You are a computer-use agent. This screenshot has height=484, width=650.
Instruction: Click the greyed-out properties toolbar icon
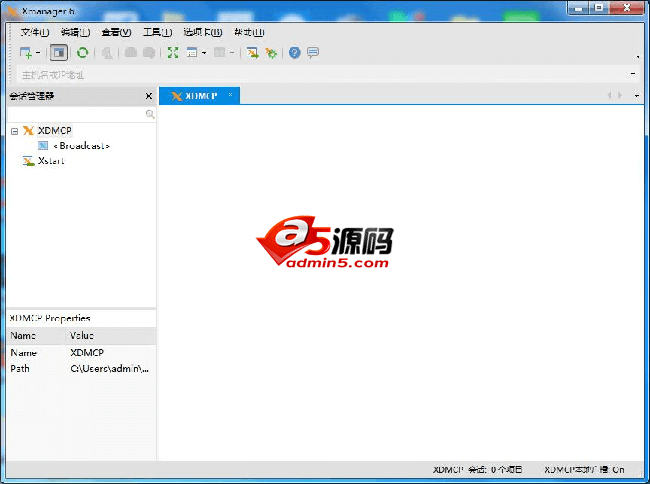pos(107,53)
